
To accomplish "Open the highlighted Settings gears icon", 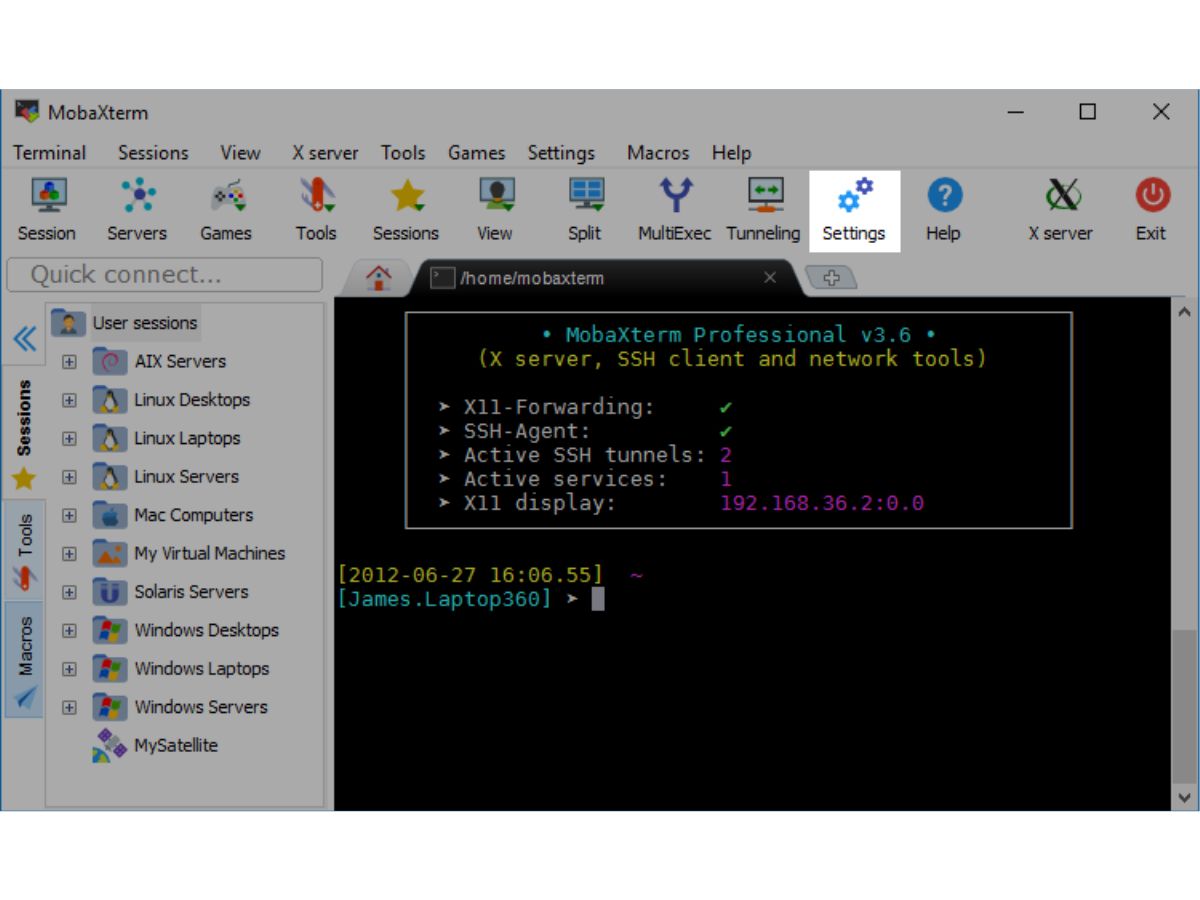I will 854,210.
